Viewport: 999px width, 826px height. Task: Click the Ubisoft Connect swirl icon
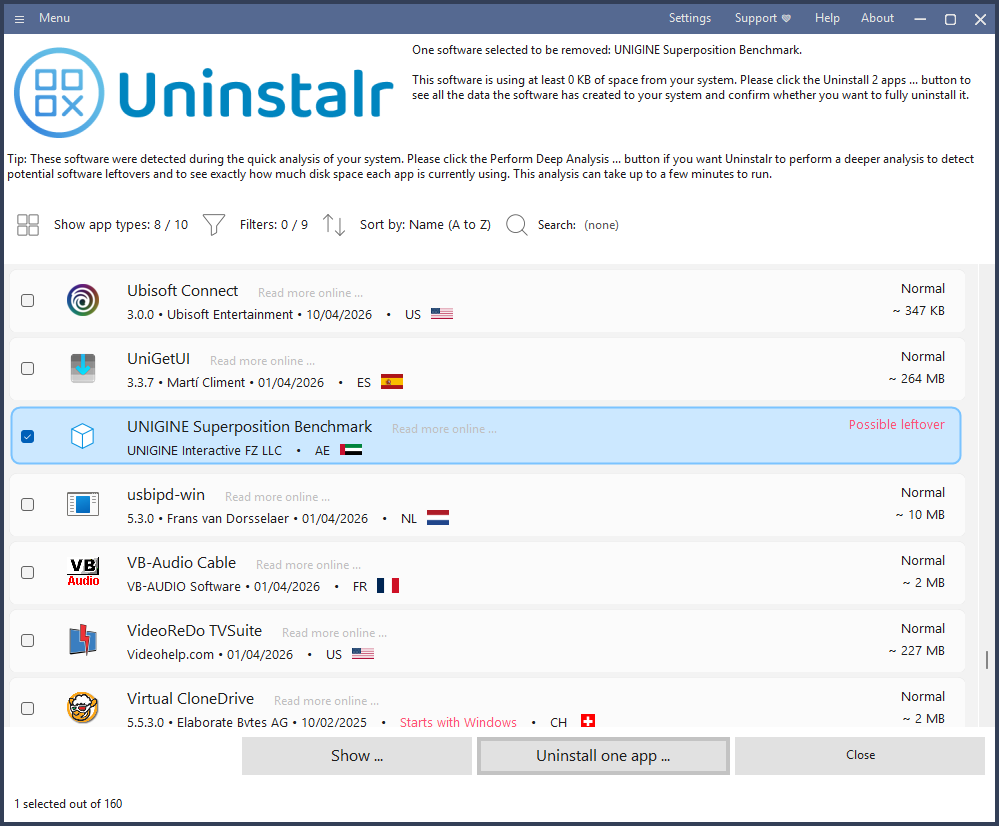click(x=83, y=300)
